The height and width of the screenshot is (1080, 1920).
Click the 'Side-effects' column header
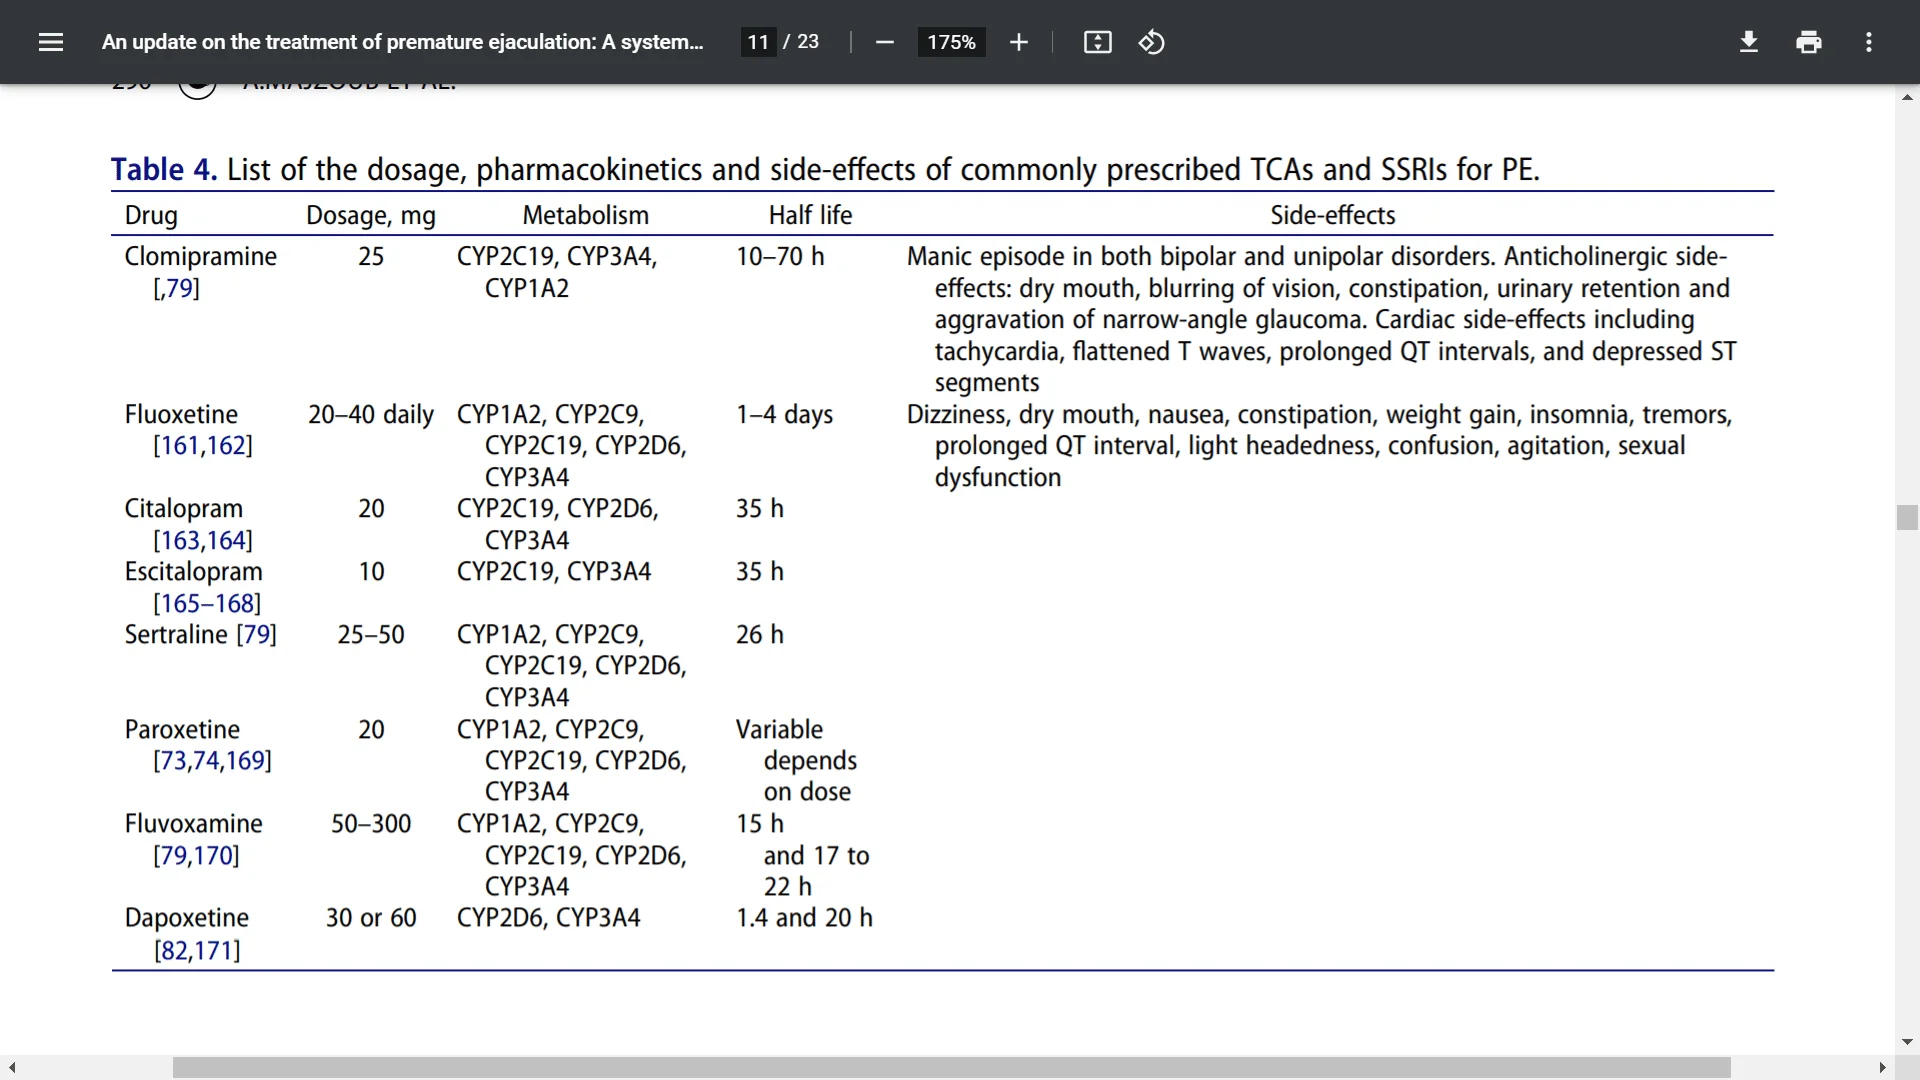[1333, 215]
